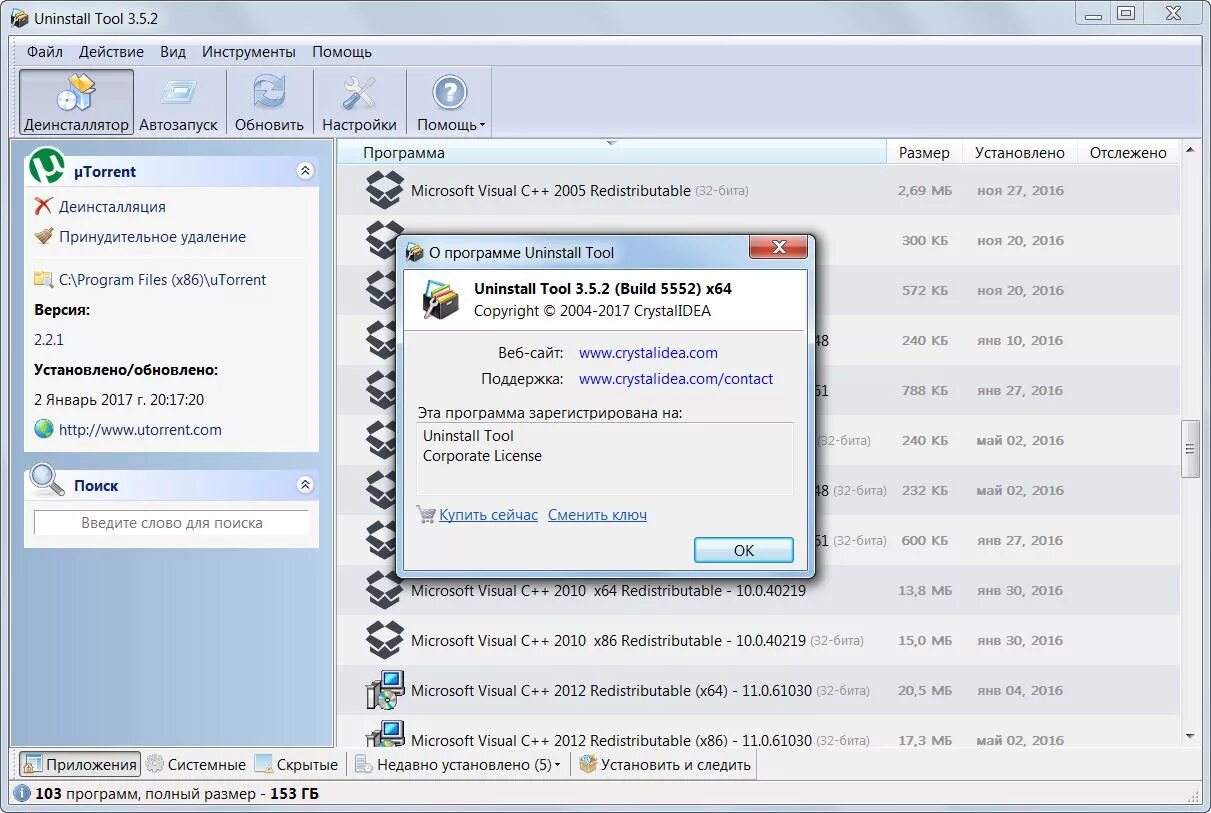Click the globe icon beside utorrent.com
Screen dimensions: 1211x813
(x=43, y=429)
